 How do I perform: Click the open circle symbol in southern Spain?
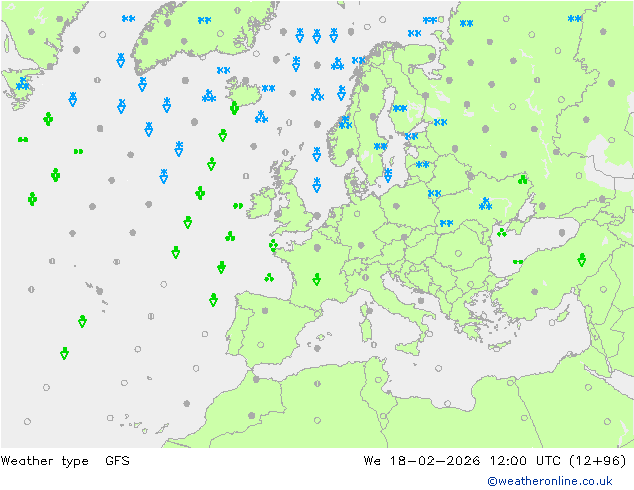260,345
